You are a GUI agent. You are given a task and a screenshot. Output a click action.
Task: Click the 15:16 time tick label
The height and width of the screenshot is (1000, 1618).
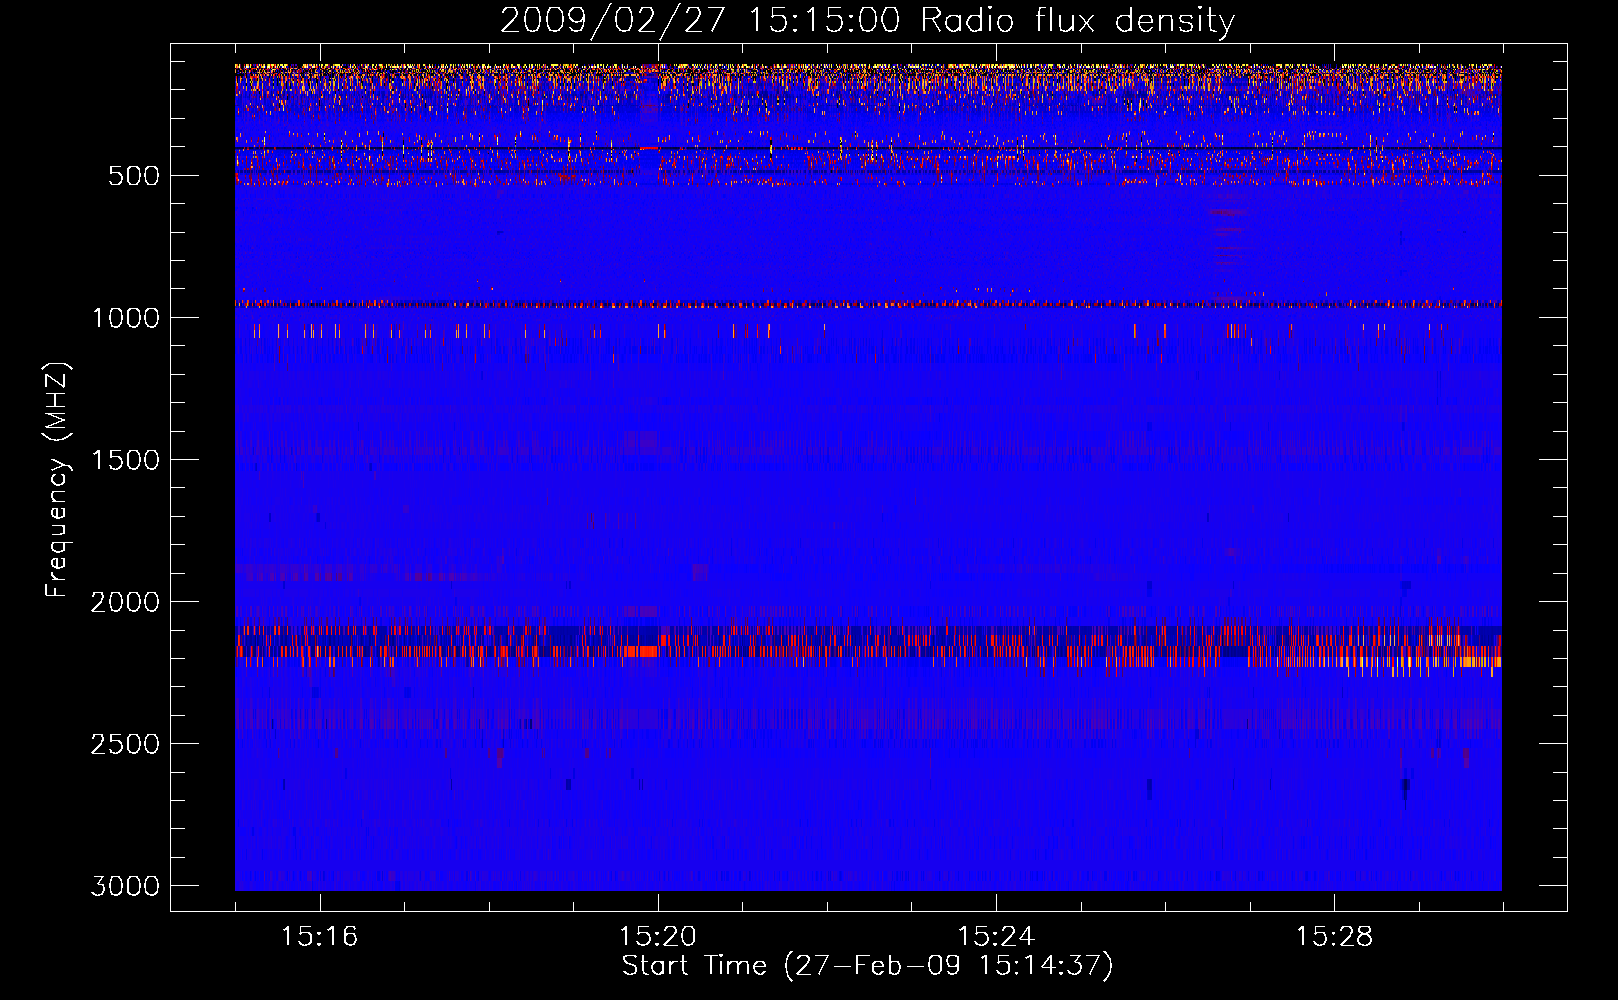click(319, 937)
